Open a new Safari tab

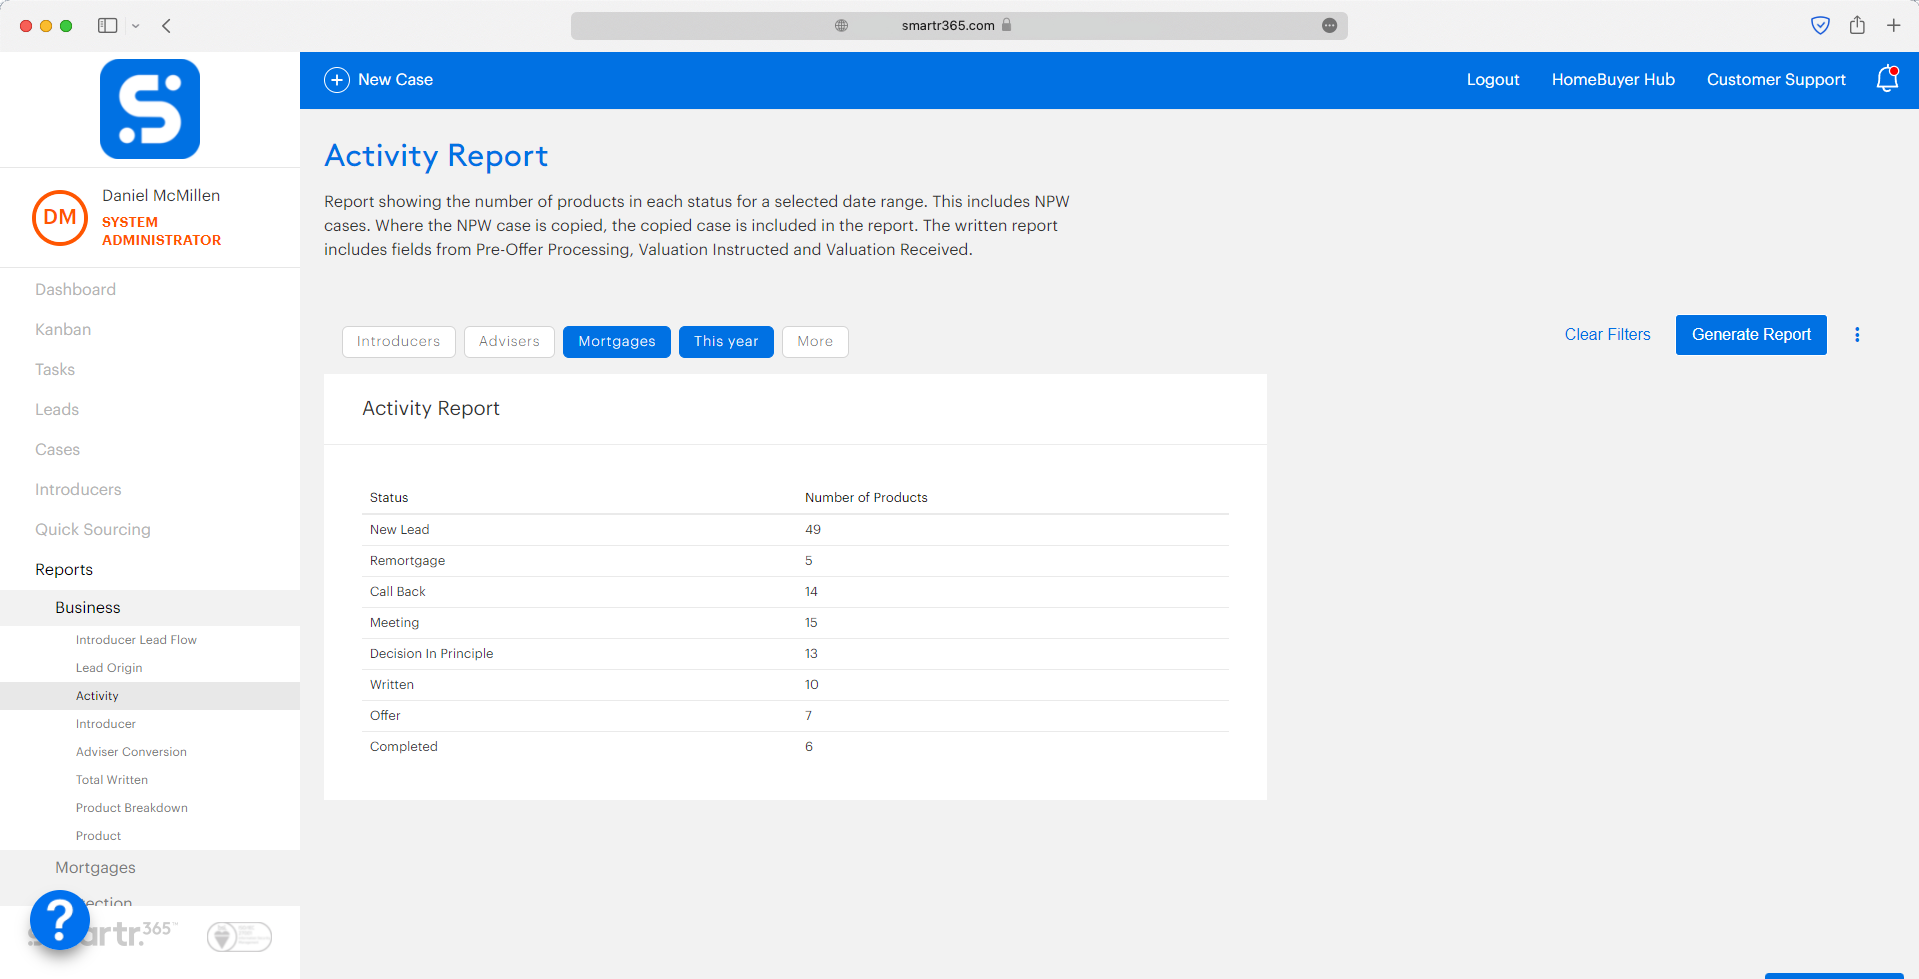1893,26
